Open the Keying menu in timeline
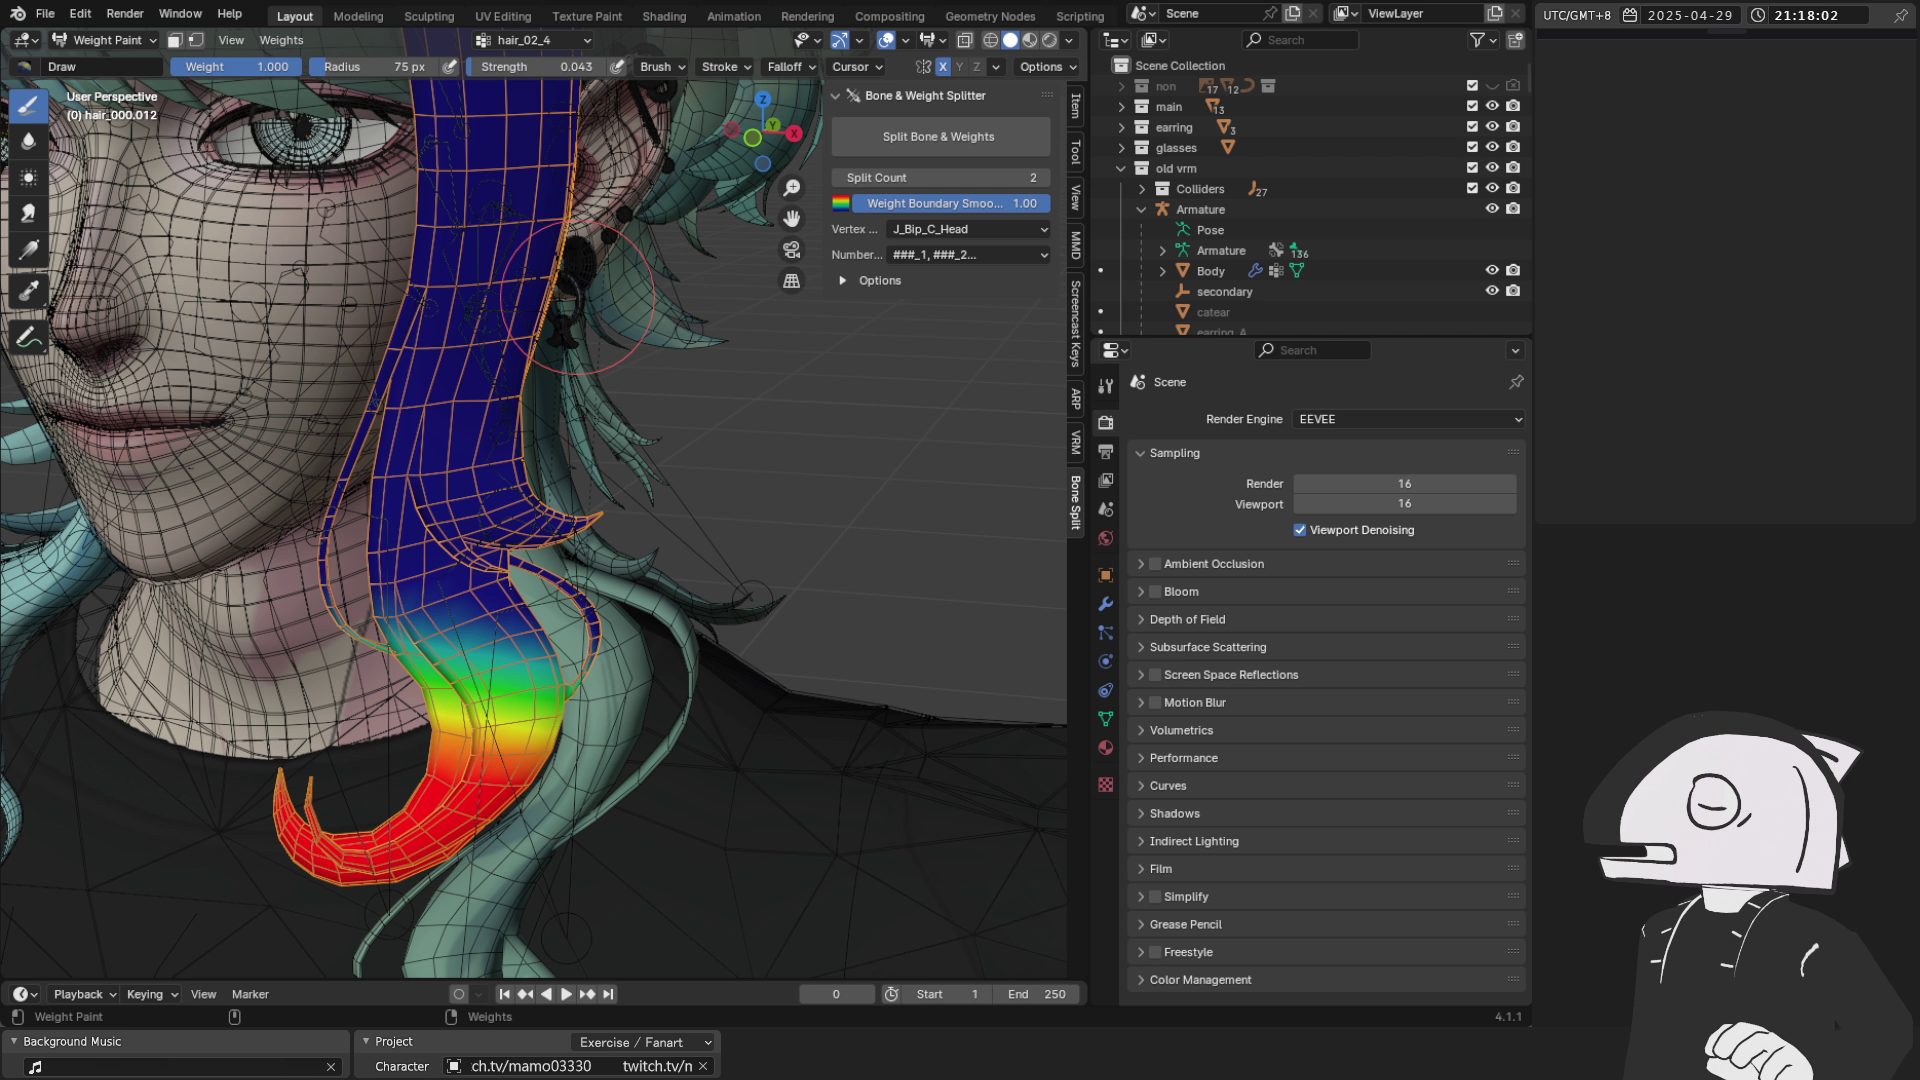1920x1080 pixels. [152, 994]
